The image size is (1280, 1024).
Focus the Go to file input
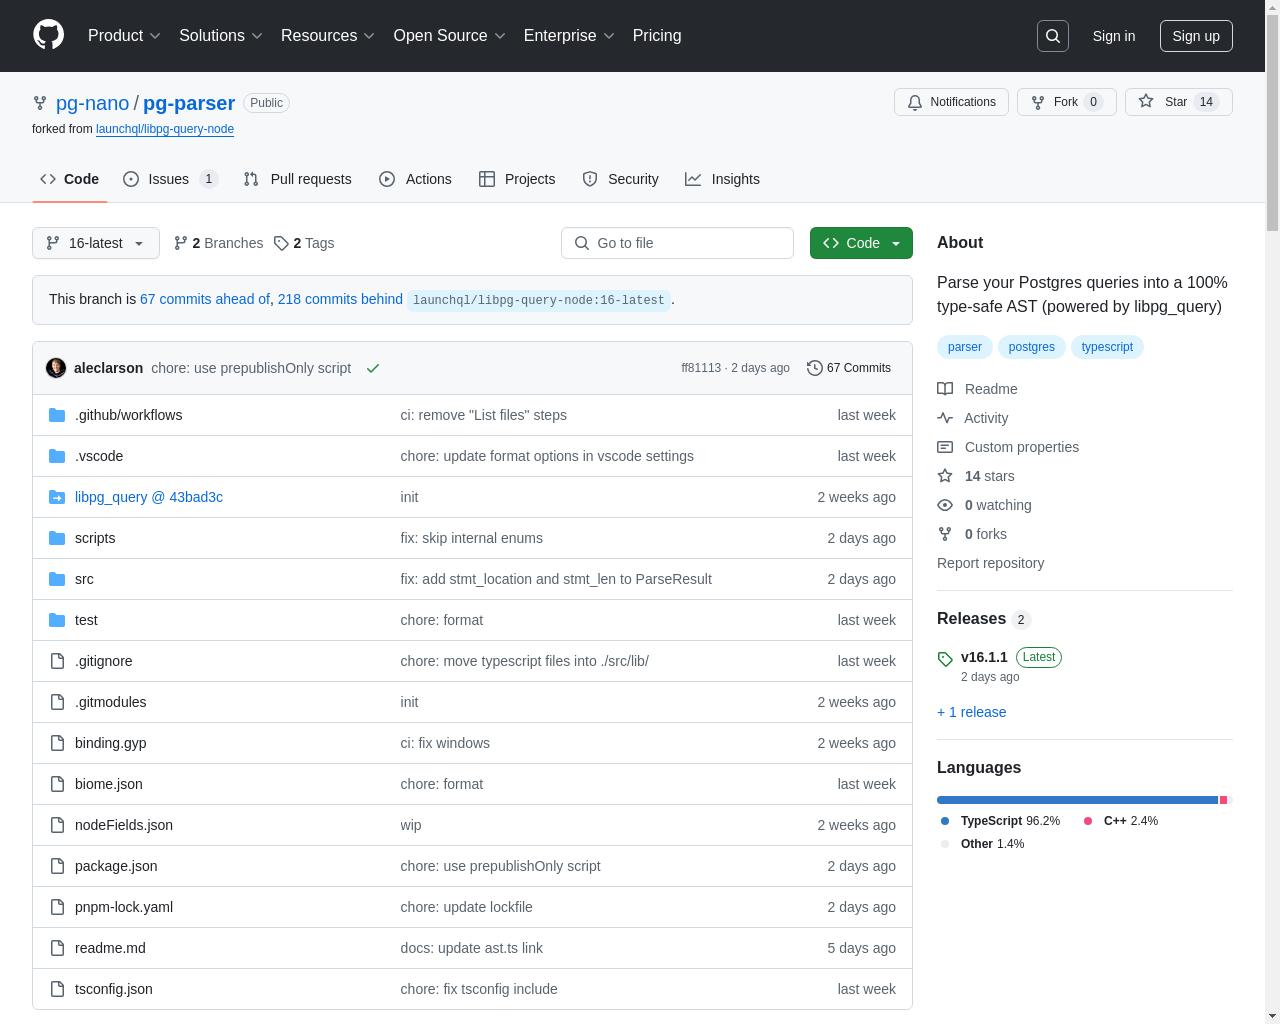(677, 243)
